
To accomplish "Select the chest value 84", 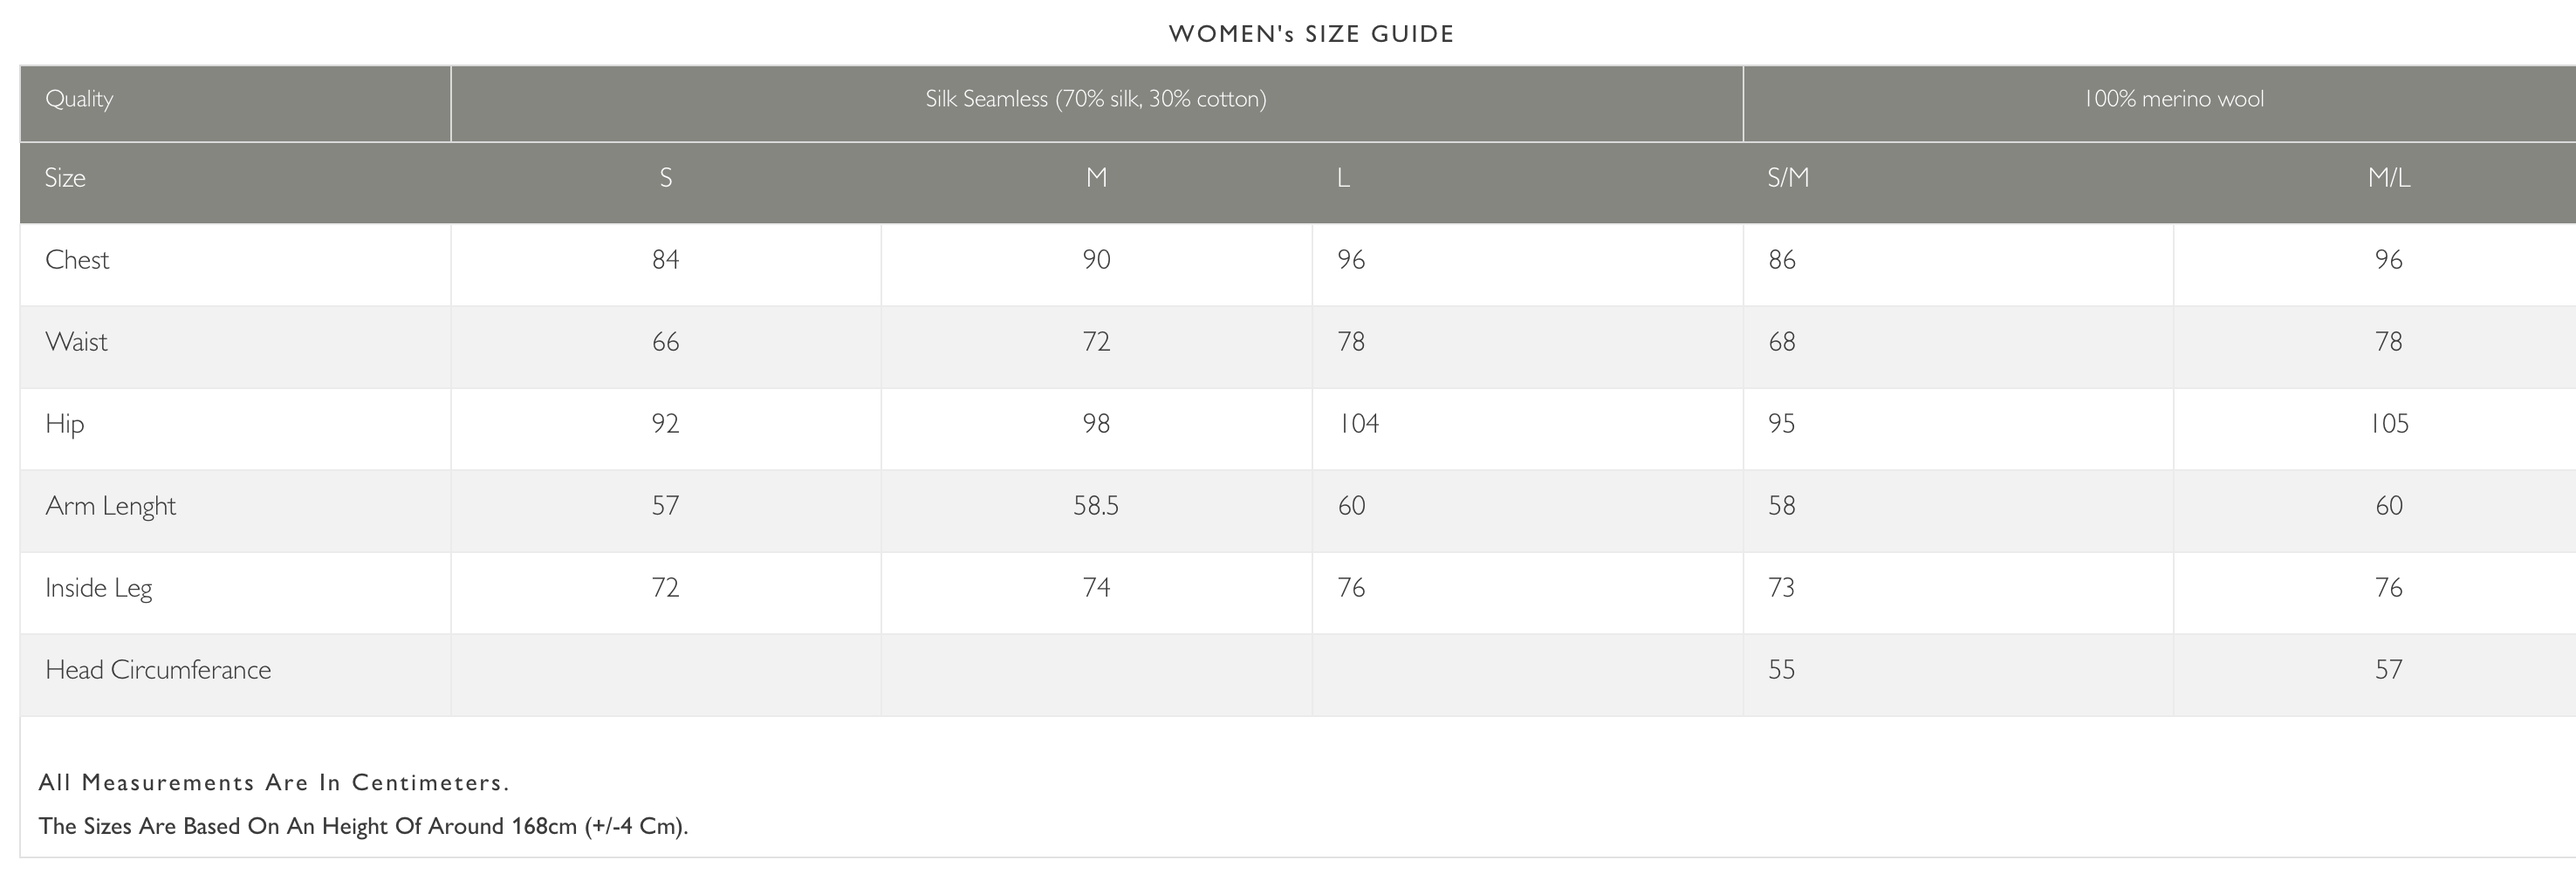I will tap(666, 260).
